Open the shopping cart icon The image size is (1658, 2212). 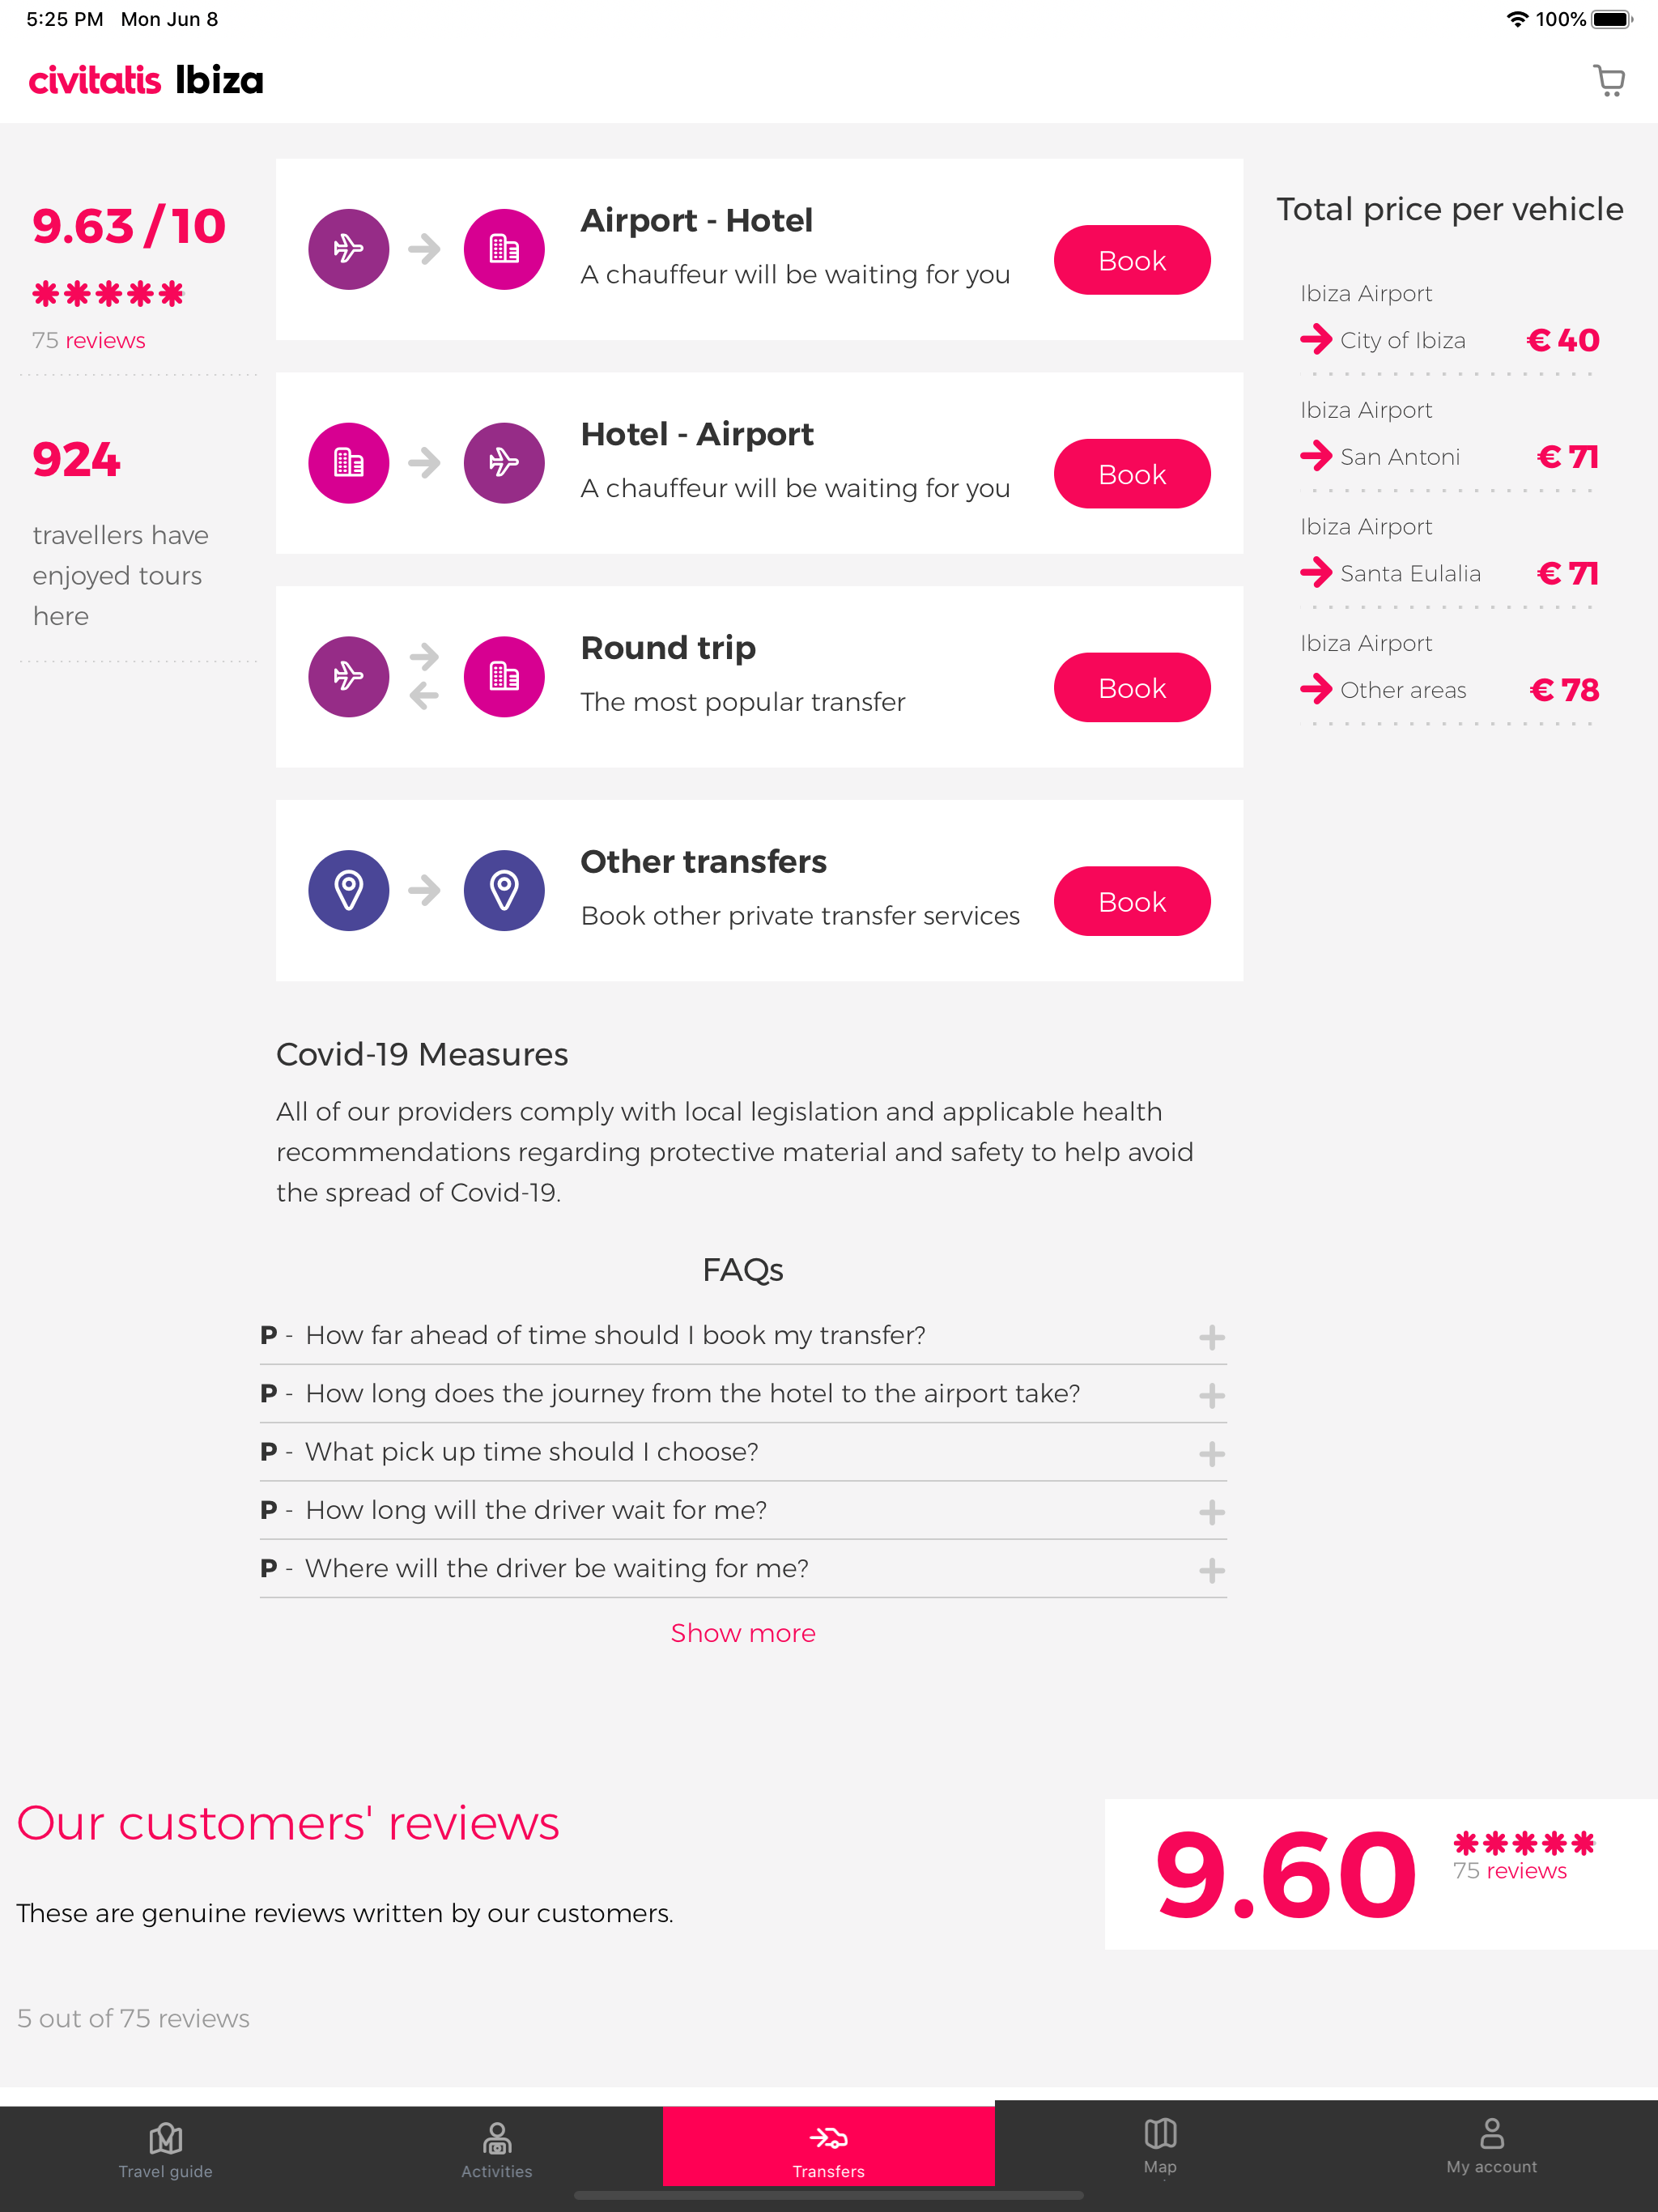click(1608, 82)
